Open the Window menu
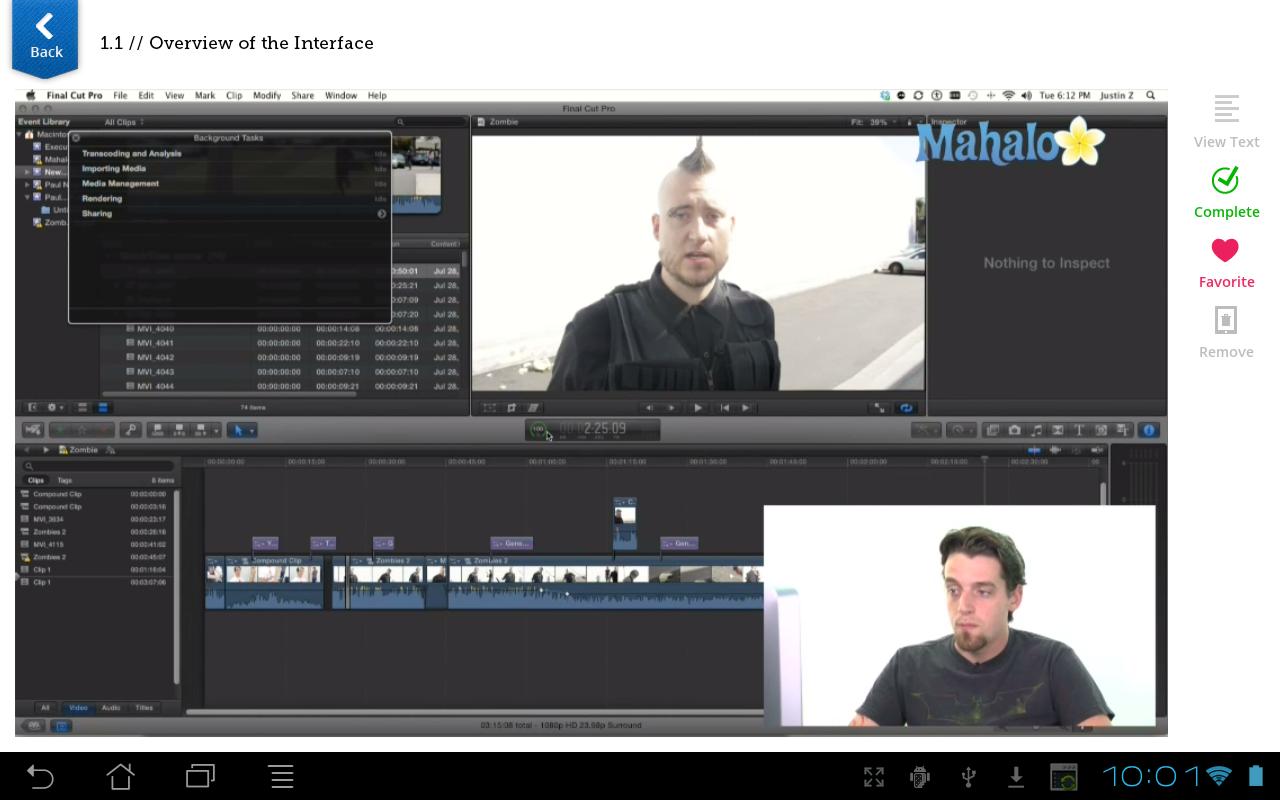Image resolution: width=1280 pixels, height=800 pixels. pos(341,96)
